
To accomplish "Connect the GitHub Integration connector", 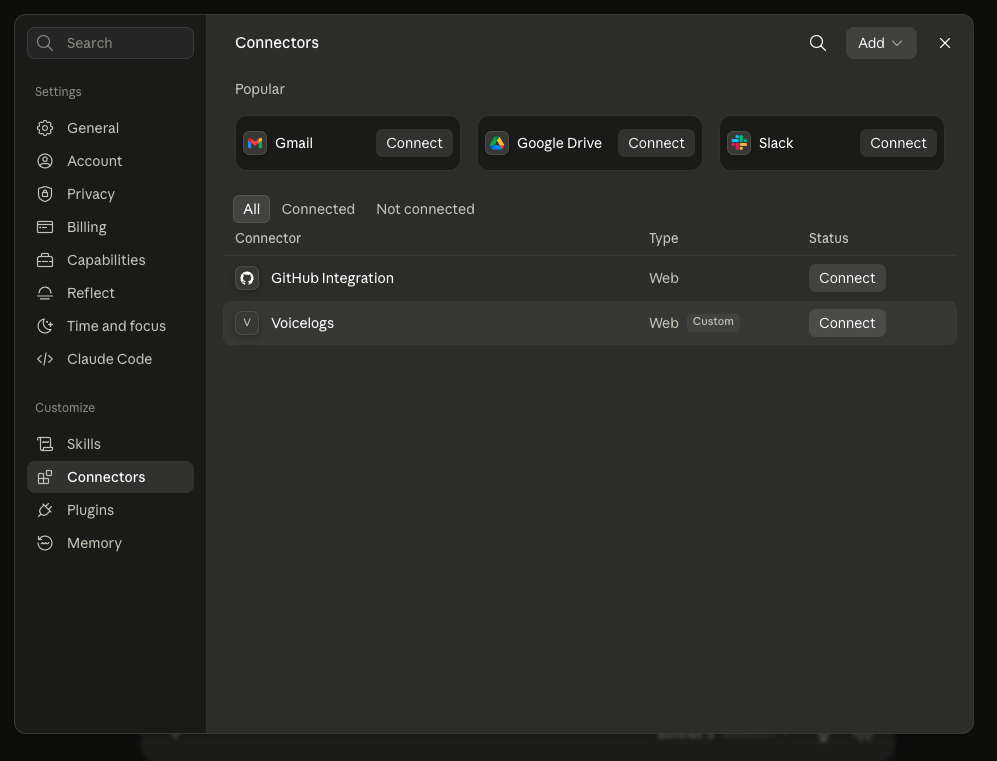I will pos(847,278).
